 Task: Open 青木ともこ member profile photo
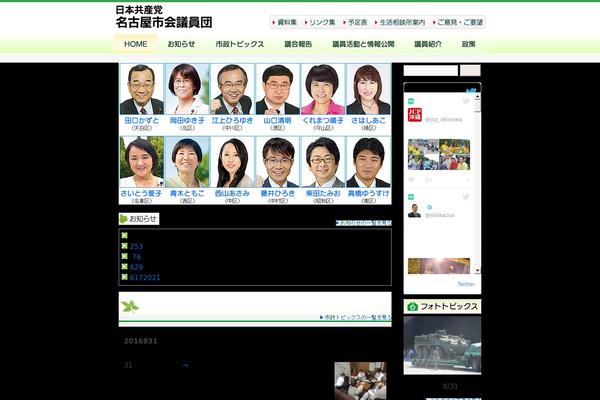pos(187,162)
